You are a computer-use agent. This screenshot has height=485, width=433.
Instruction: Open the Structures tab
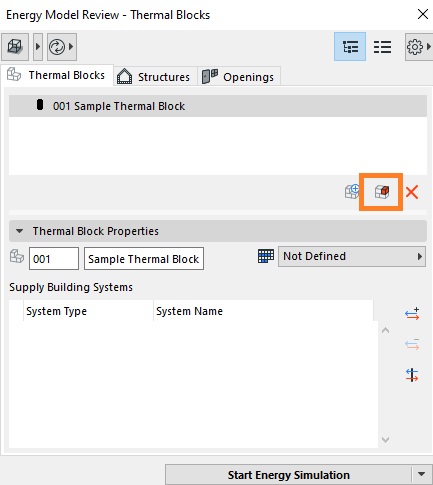pos(155,77)
